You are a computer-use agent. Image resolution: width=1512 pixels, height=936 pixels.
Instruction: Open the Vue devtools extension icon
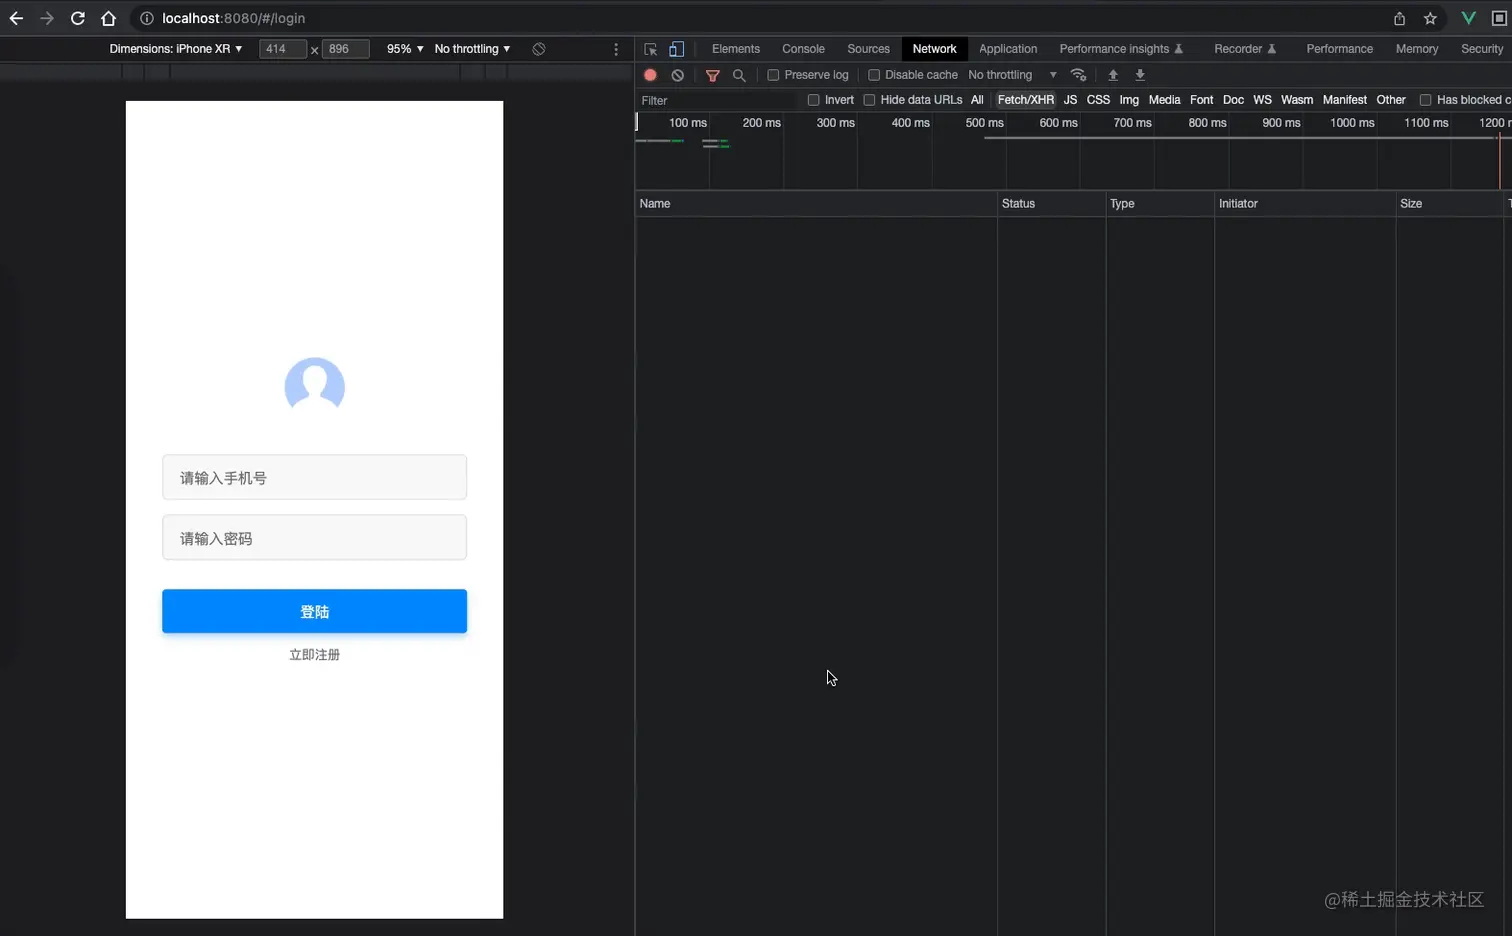point(1468,18)
